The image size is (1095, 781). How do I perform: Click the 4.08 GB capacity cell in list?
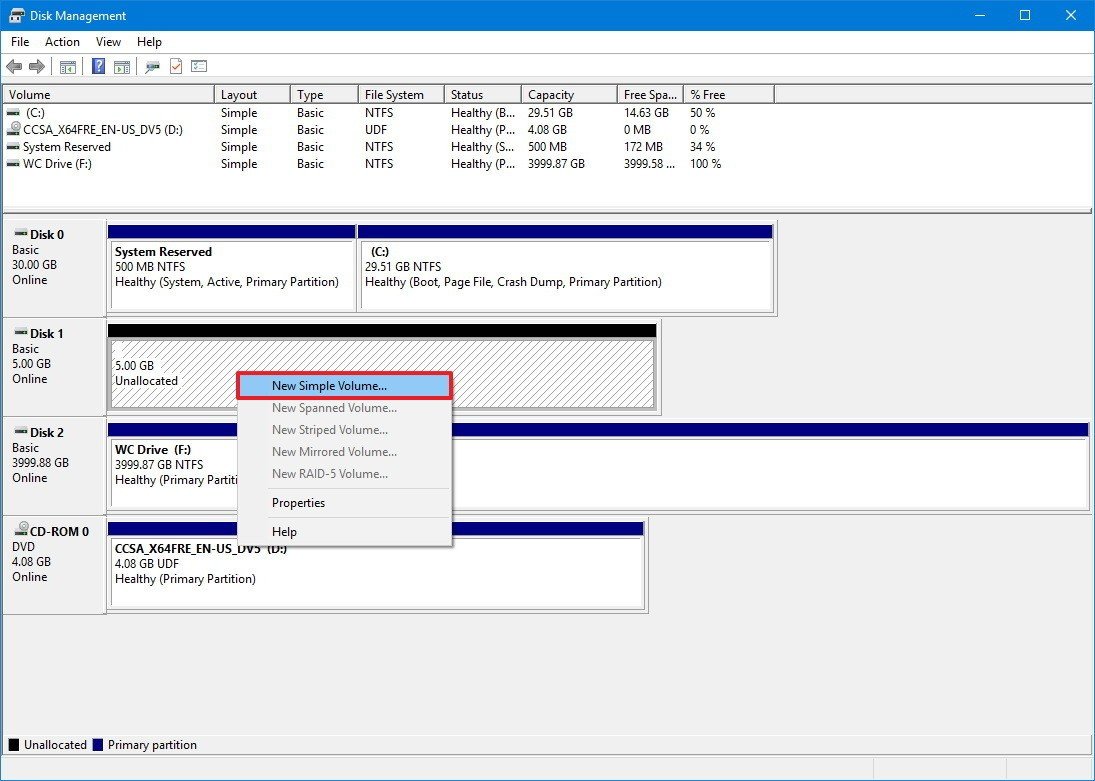point(548,130)
